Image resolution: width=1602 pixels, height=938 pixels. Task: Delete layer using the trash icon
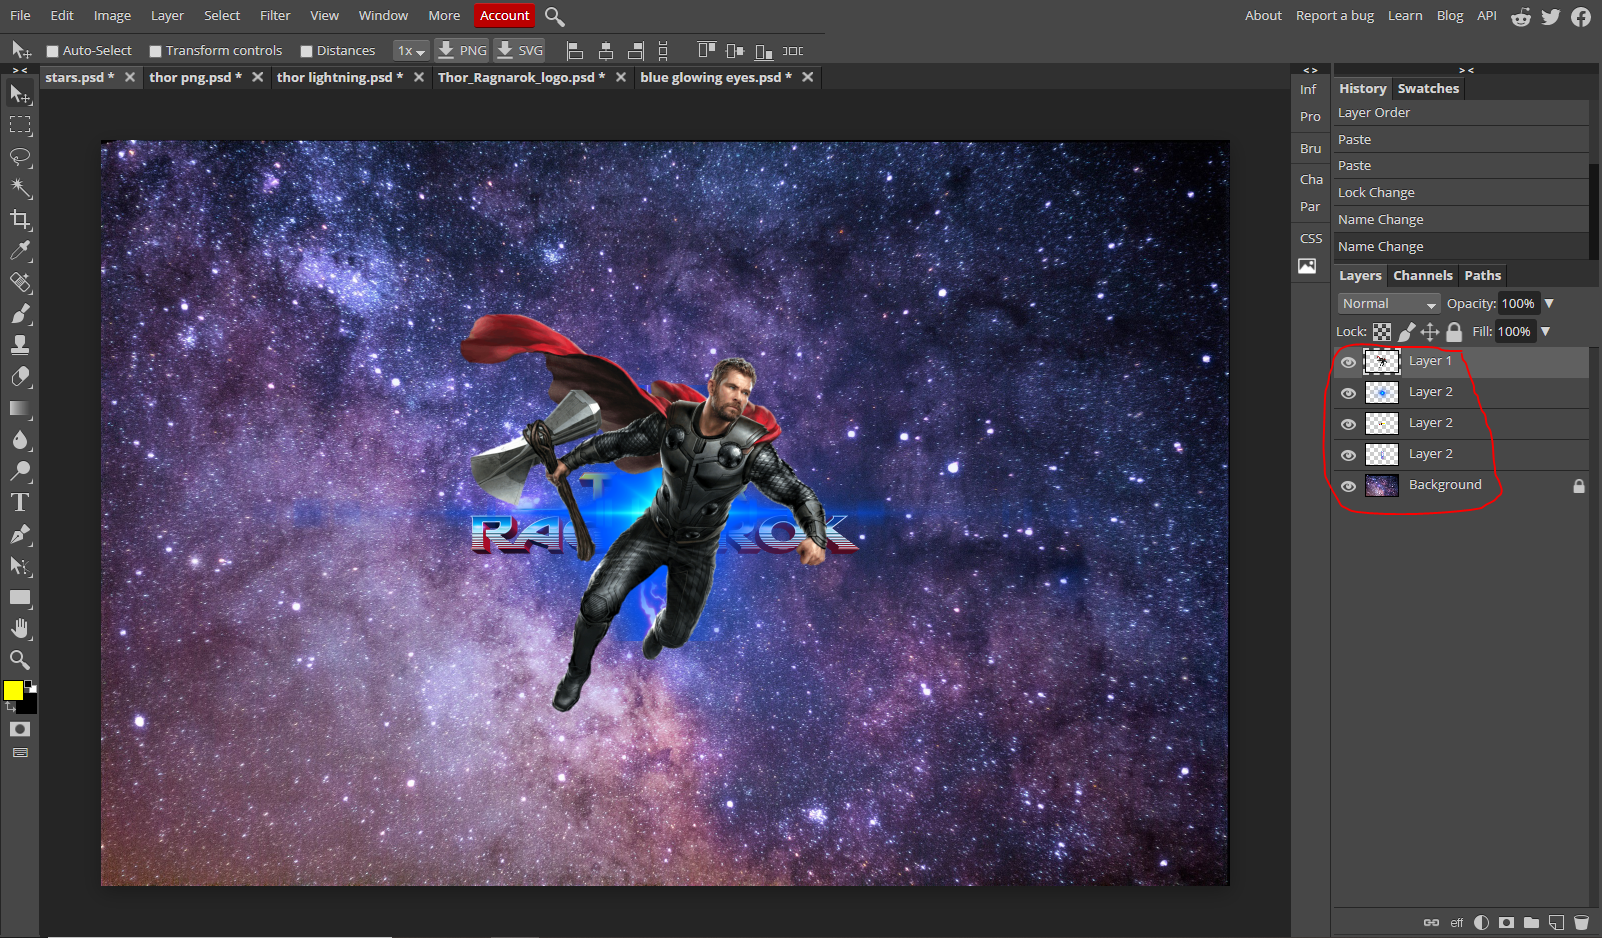[1581, 922]
